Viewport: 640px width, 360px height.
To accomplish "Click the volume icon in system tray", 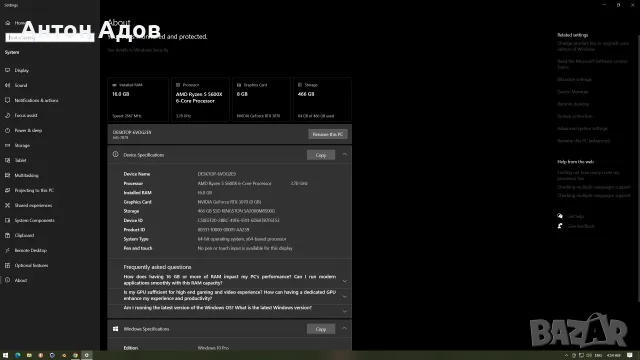I will click(x=589, y=356).
